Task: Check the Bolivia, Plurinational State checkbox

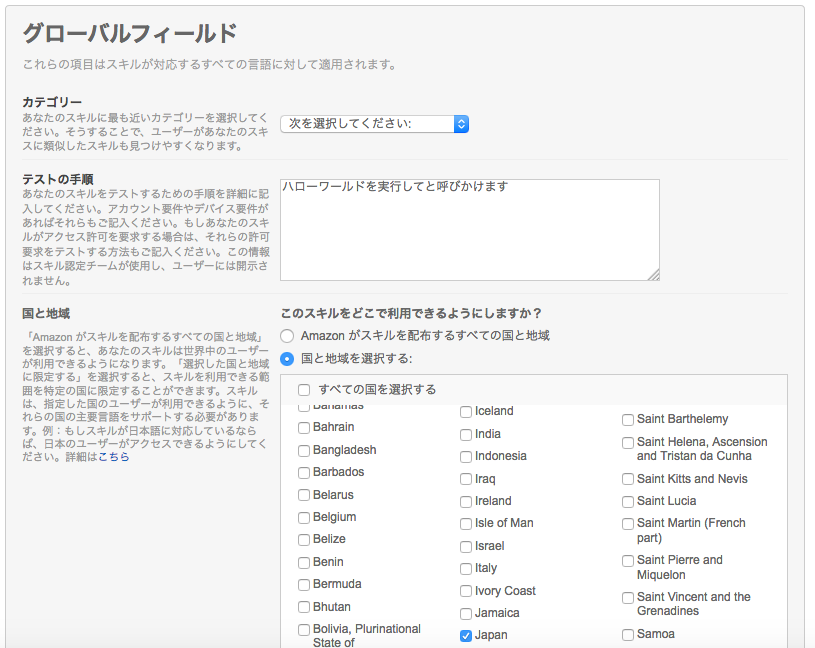Action: [304, 630]
